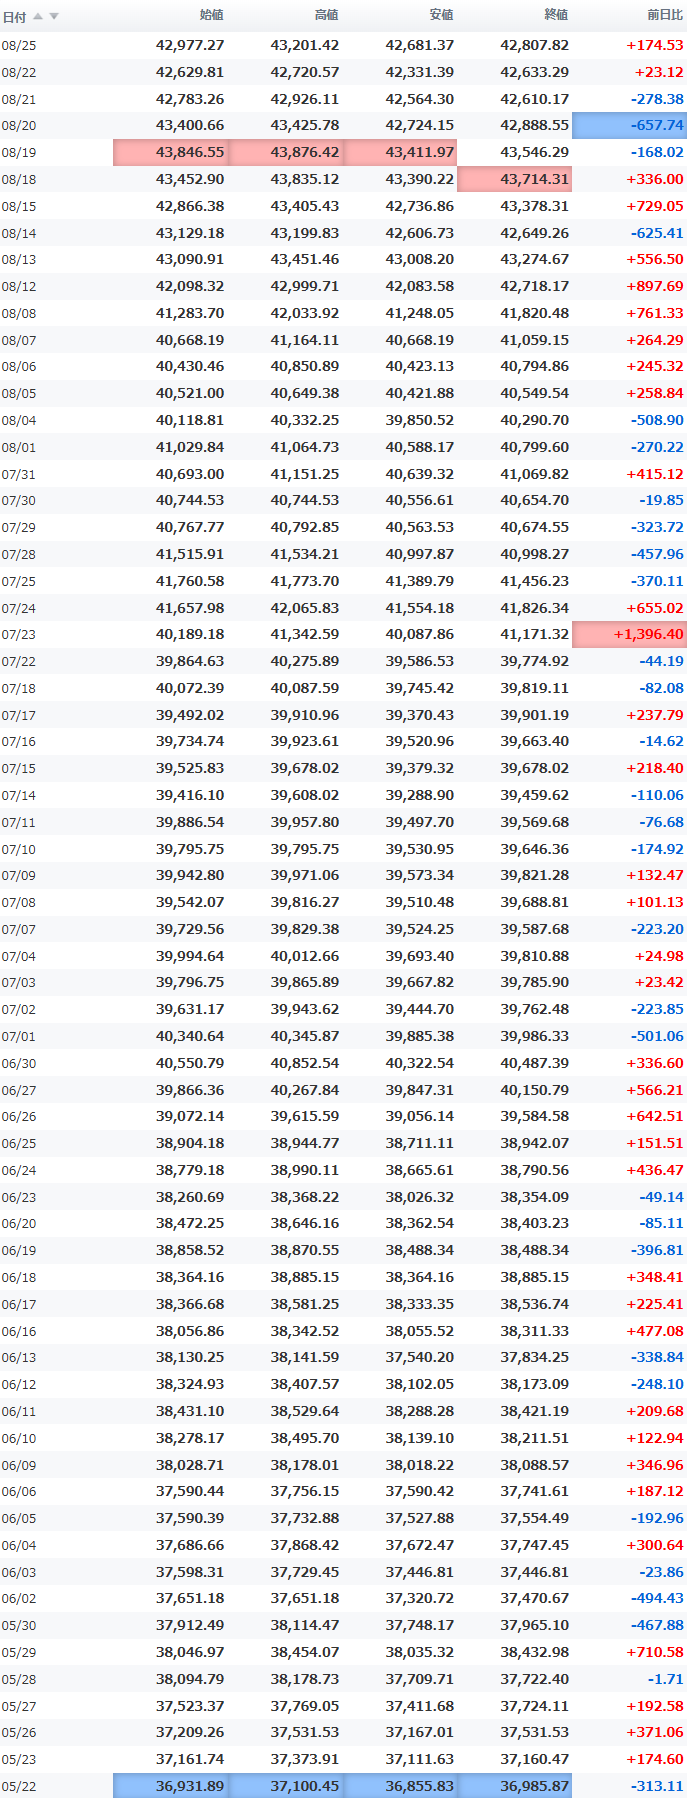Click the change value +729.05
Viewport: 687px width, 1798px height.
point(655,206)
